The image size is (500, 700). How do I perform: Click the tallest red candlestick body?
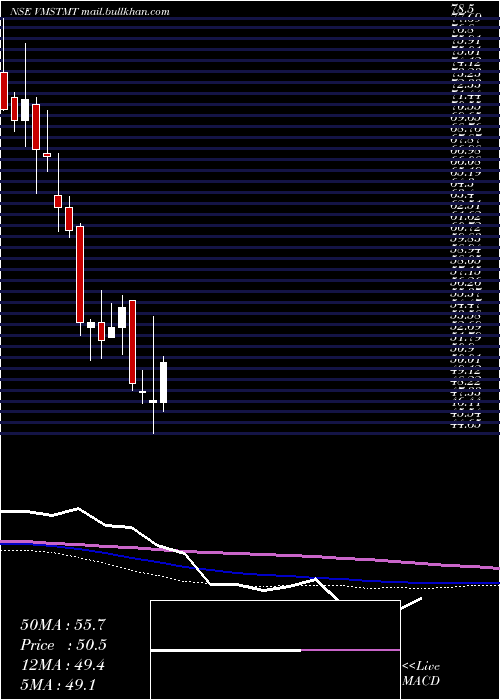point(80,274)
